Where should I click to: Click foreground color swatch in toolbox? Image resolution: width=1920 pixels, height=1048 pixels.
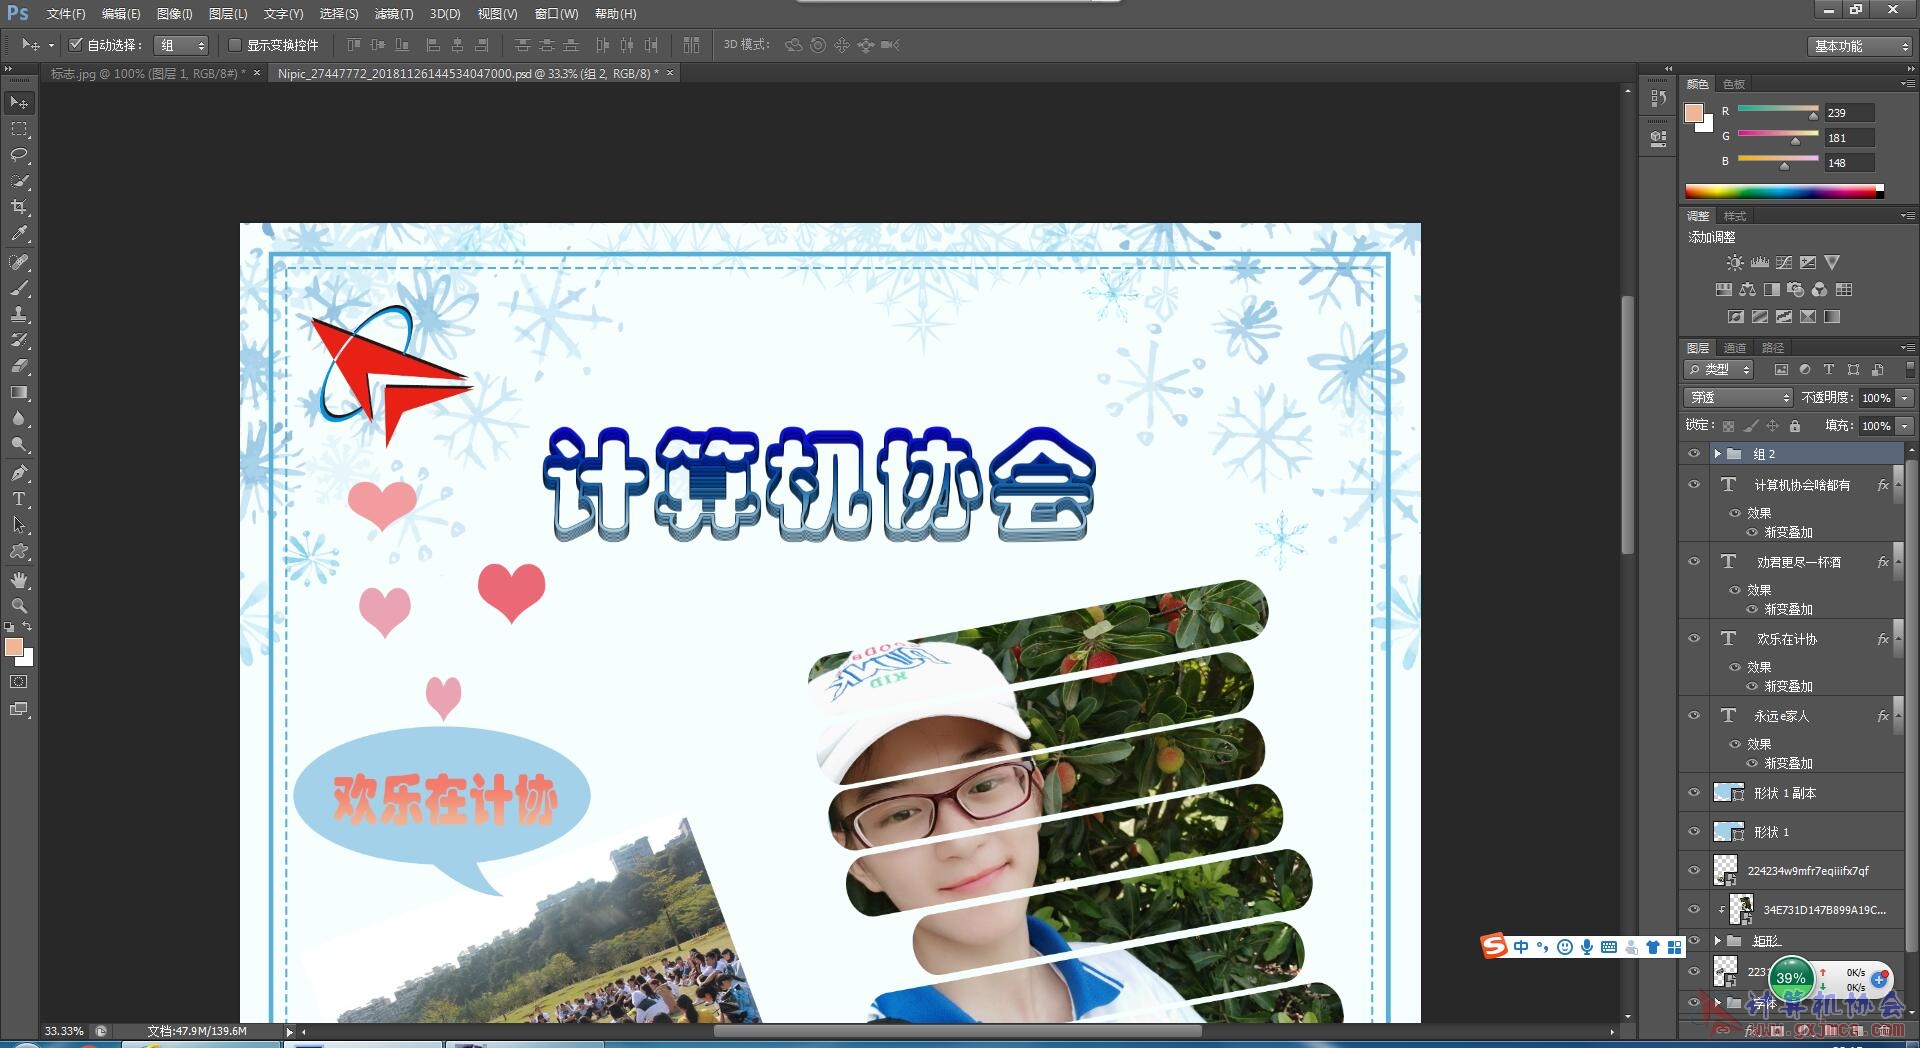point(14,648)
